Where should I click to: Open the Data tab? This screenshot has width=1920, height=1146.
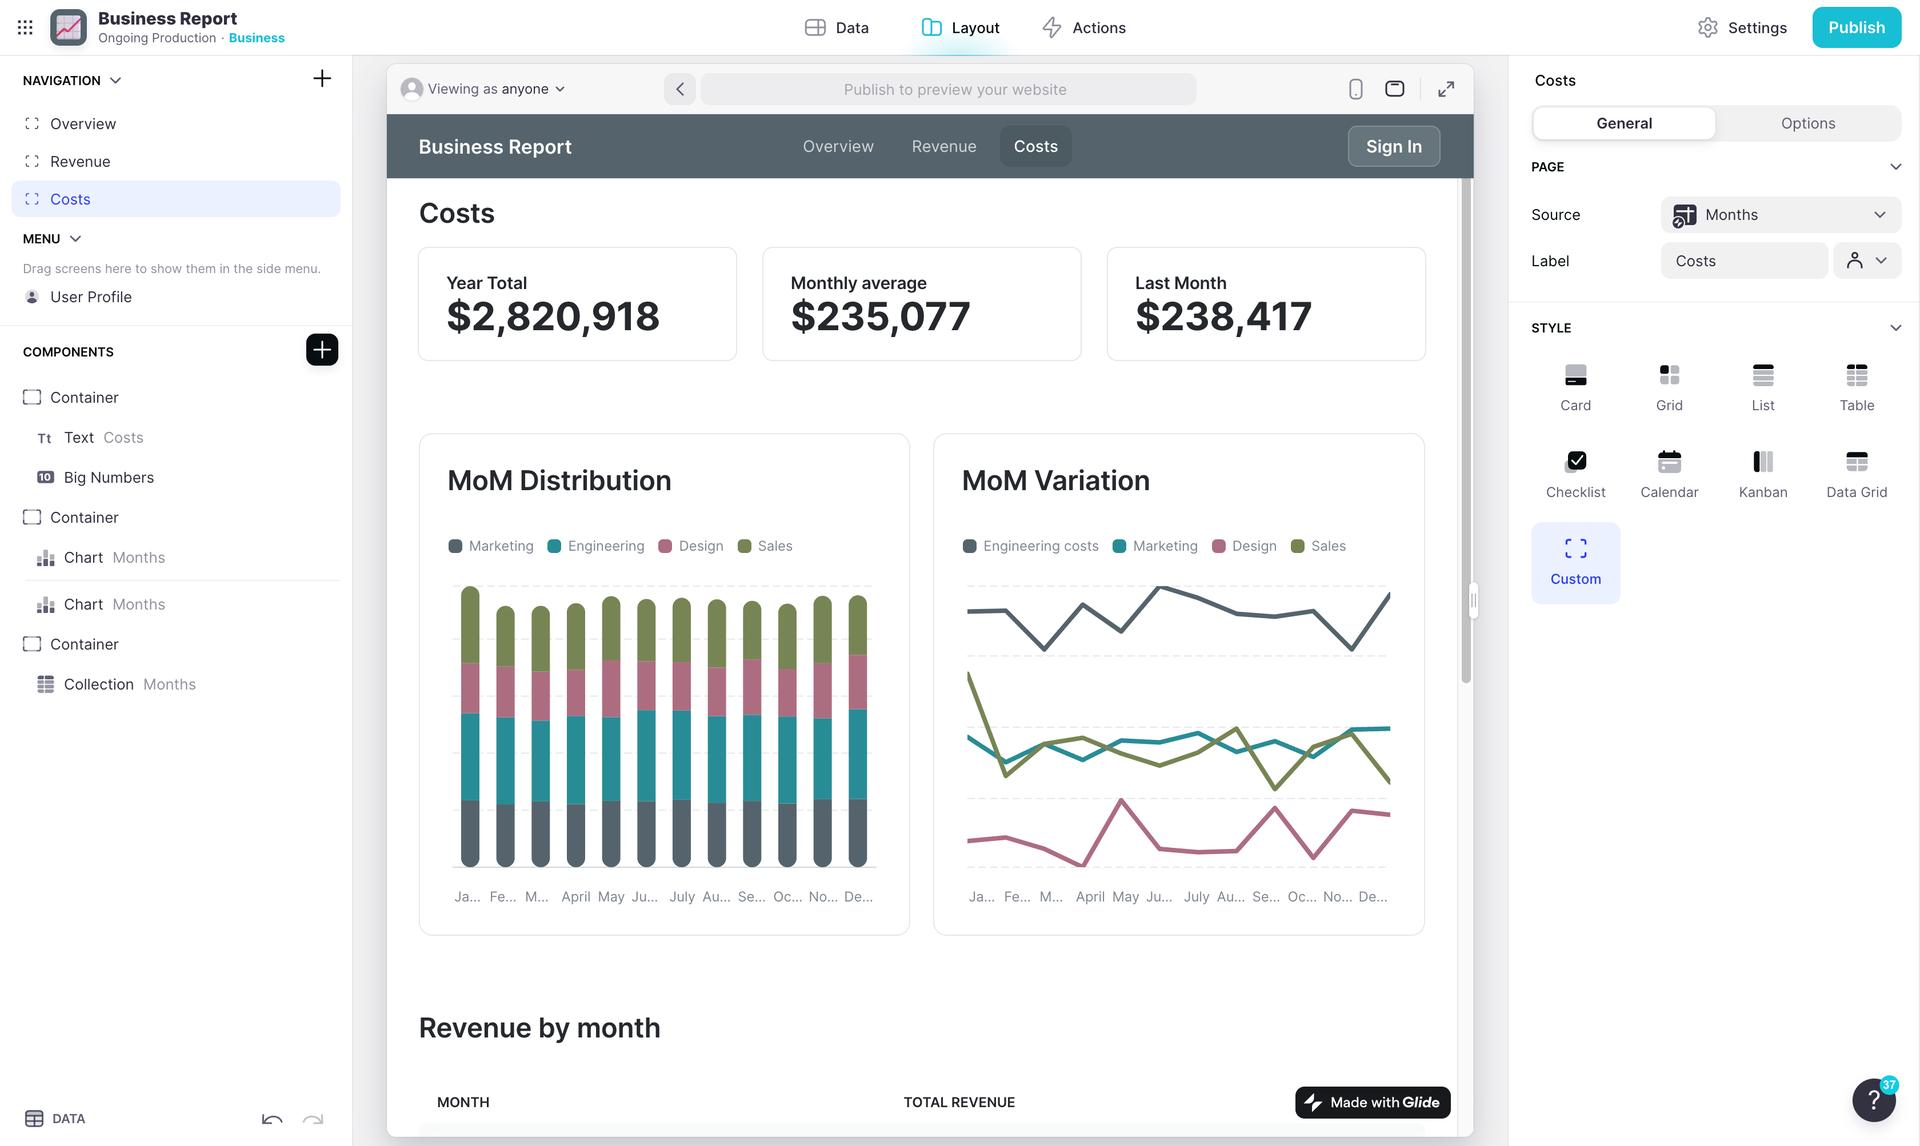837,28
